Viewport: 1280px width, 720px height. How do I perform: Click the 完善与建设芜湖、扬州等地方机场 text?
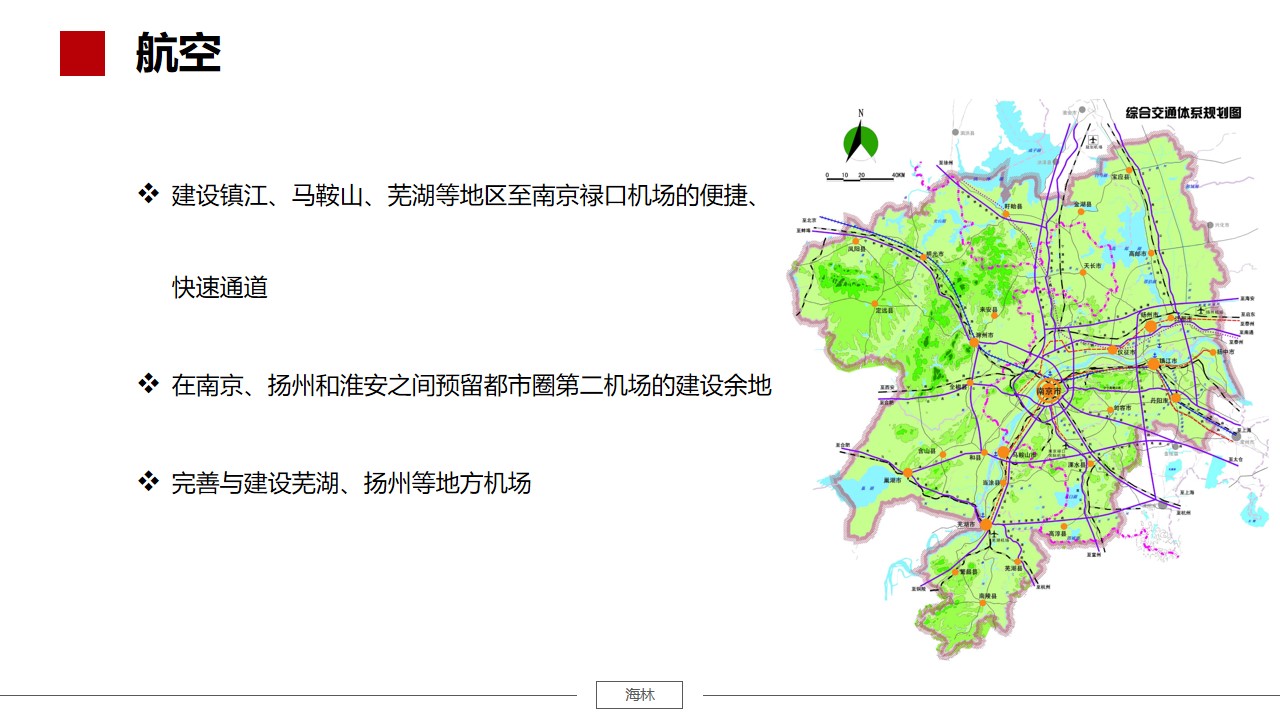pos(351,484)
